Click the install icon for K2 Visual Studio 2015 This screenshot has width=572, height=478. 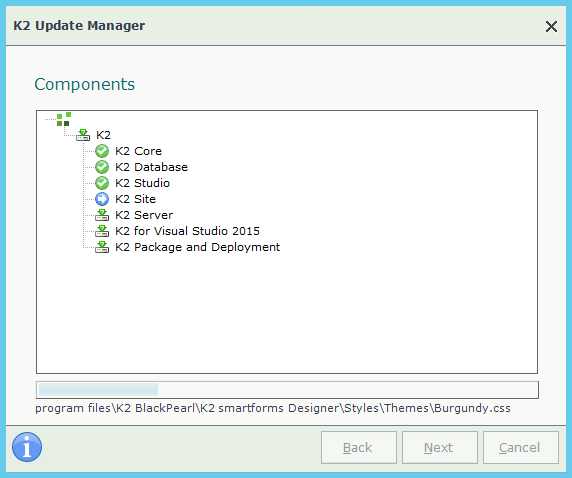point(102,231)
